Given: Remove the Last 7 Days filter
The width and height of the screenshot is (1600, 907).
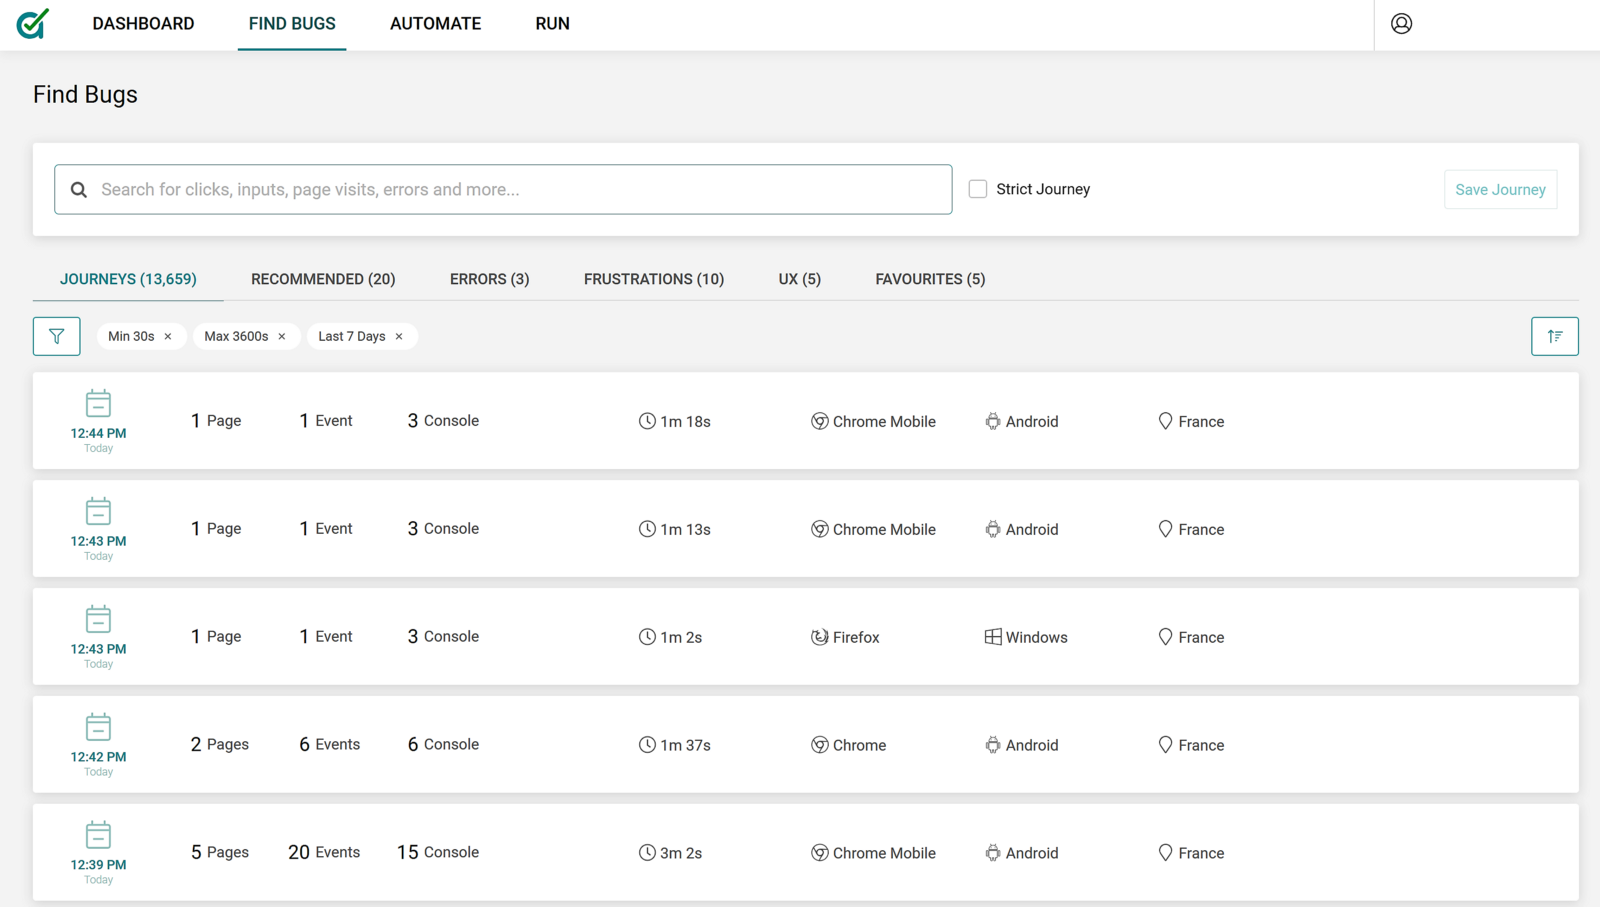Looking at the screenshot, I should click(399, 337).
